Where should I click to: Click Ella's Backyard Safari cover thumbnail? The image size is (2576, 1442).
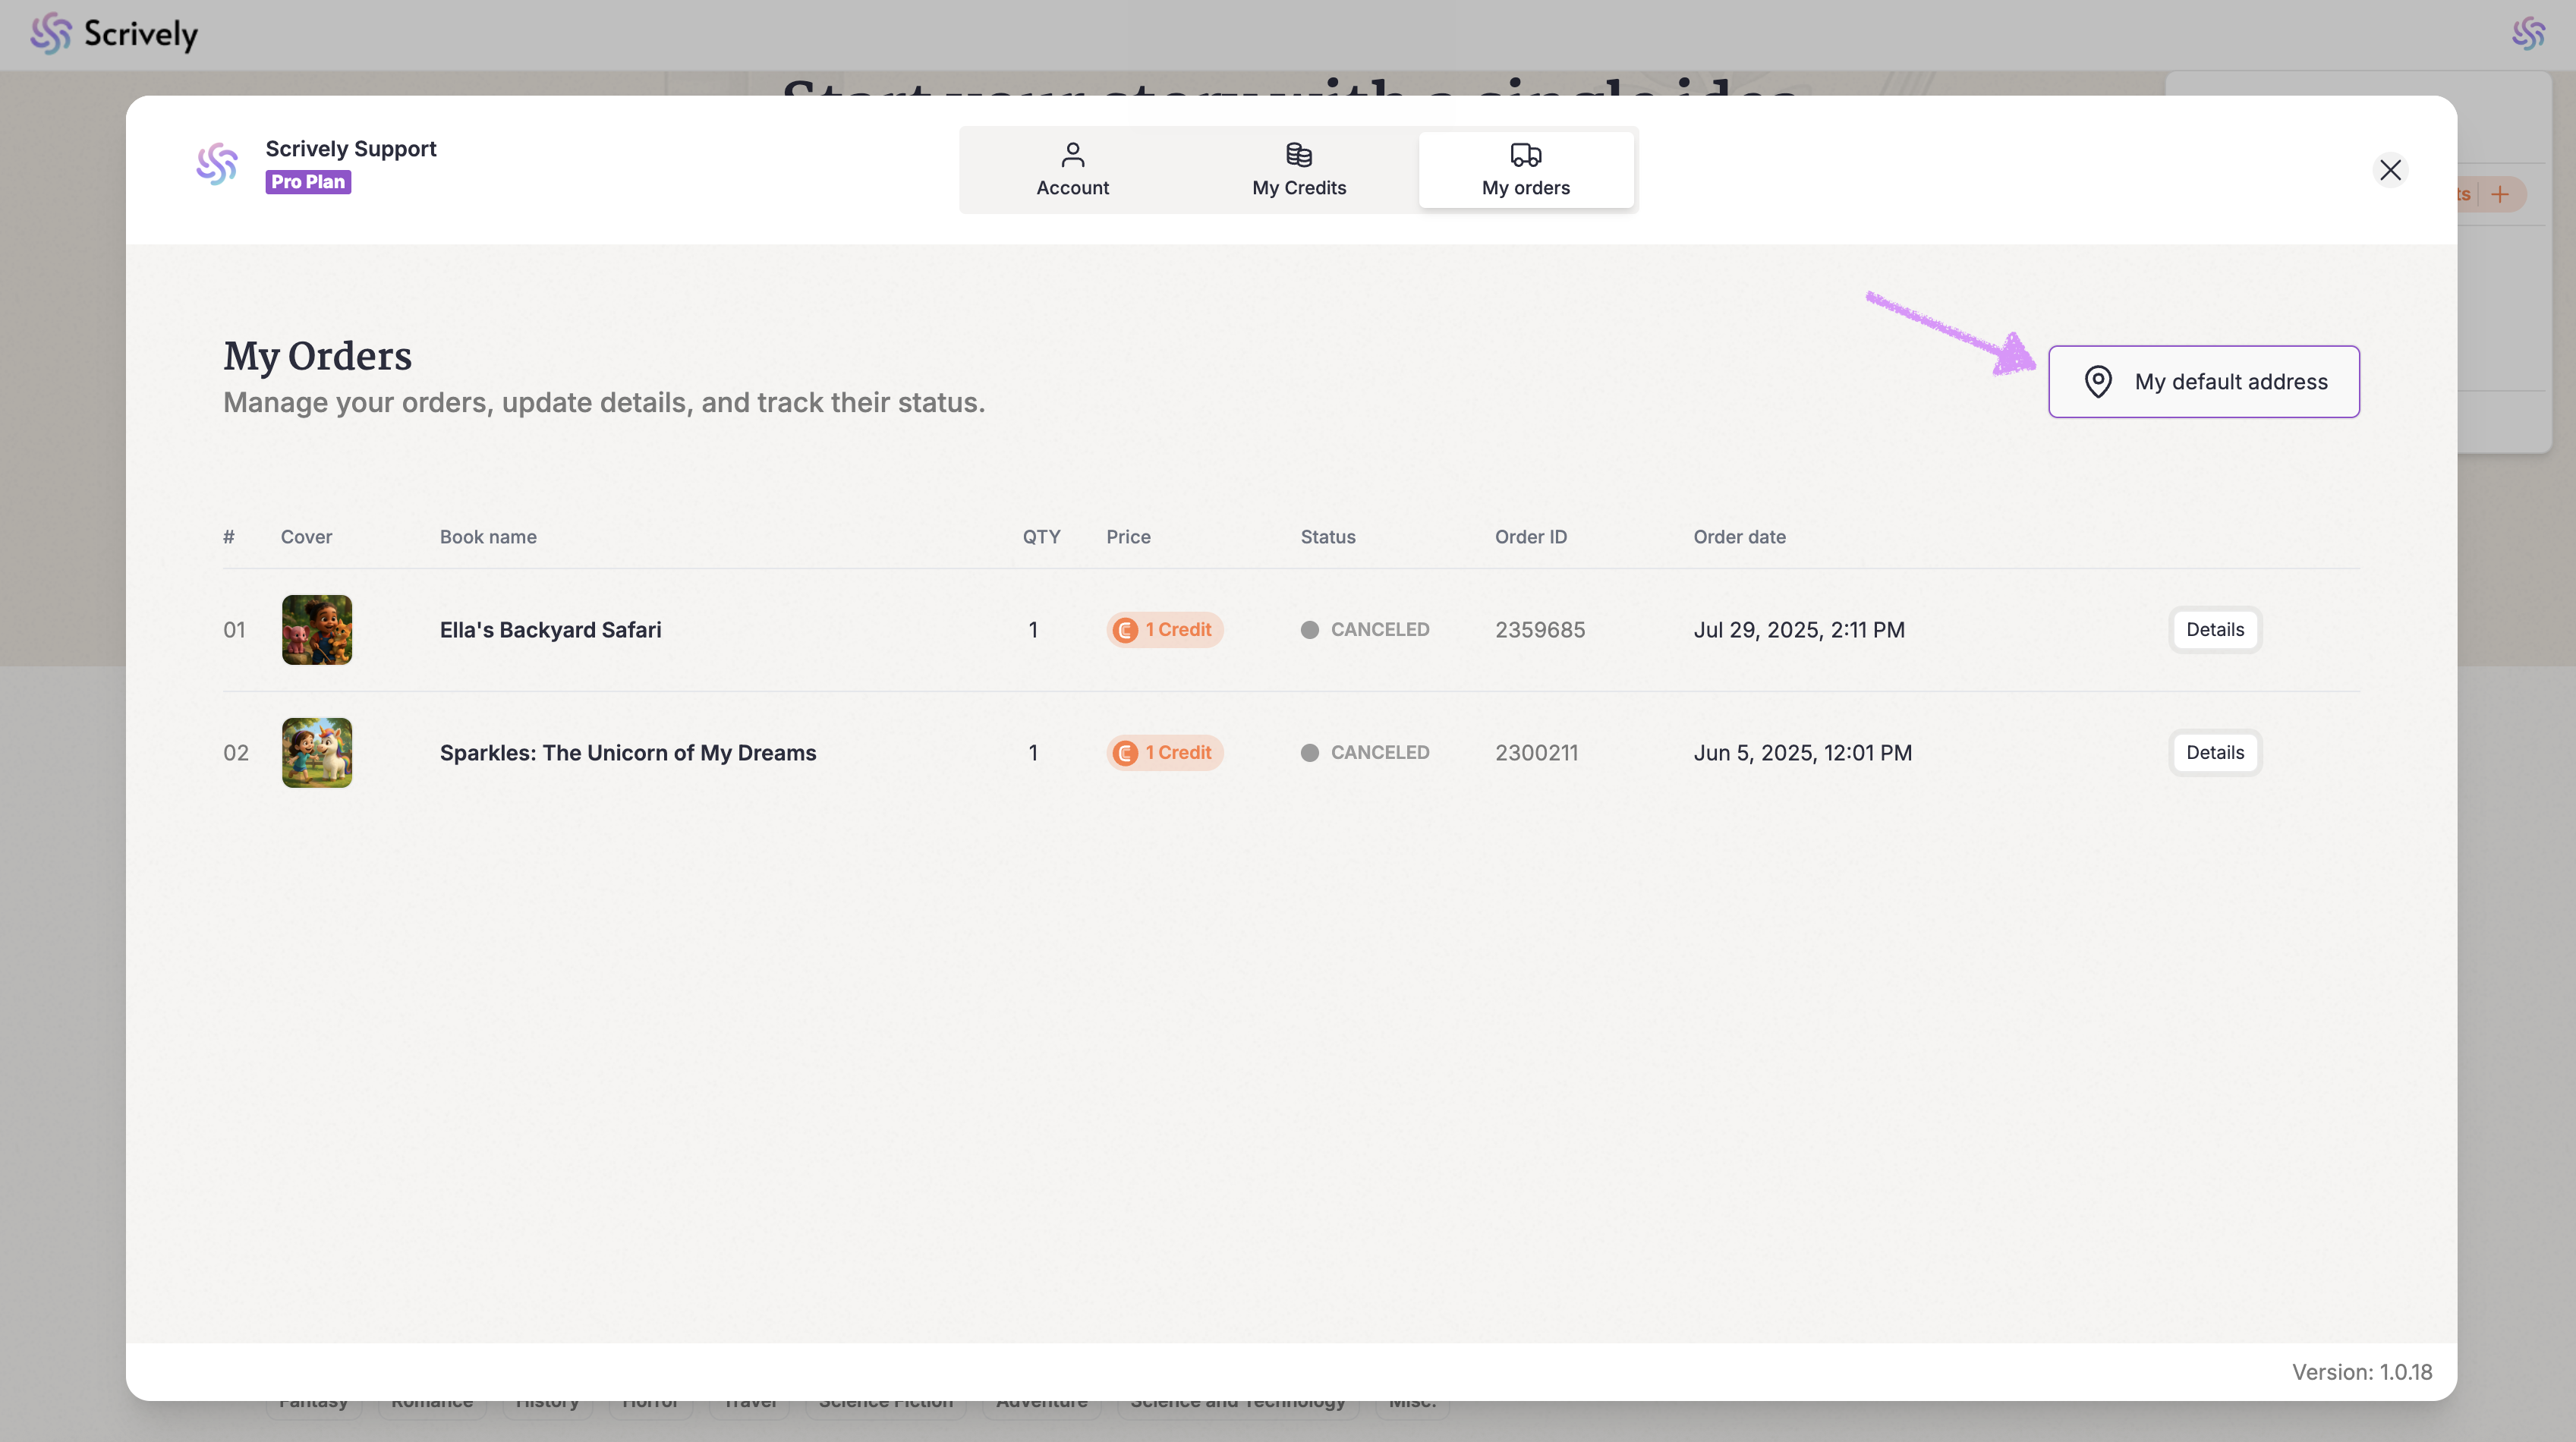[x=317, y=630]
